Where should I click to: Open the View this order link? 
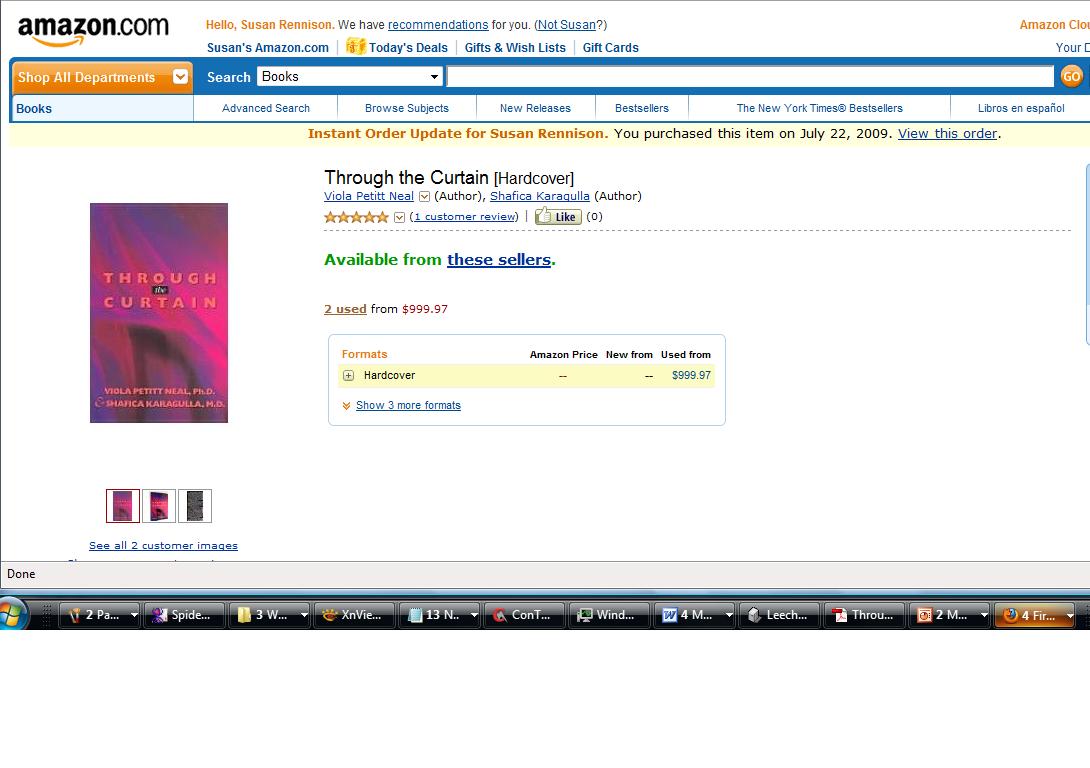click(x=947, y=133)
